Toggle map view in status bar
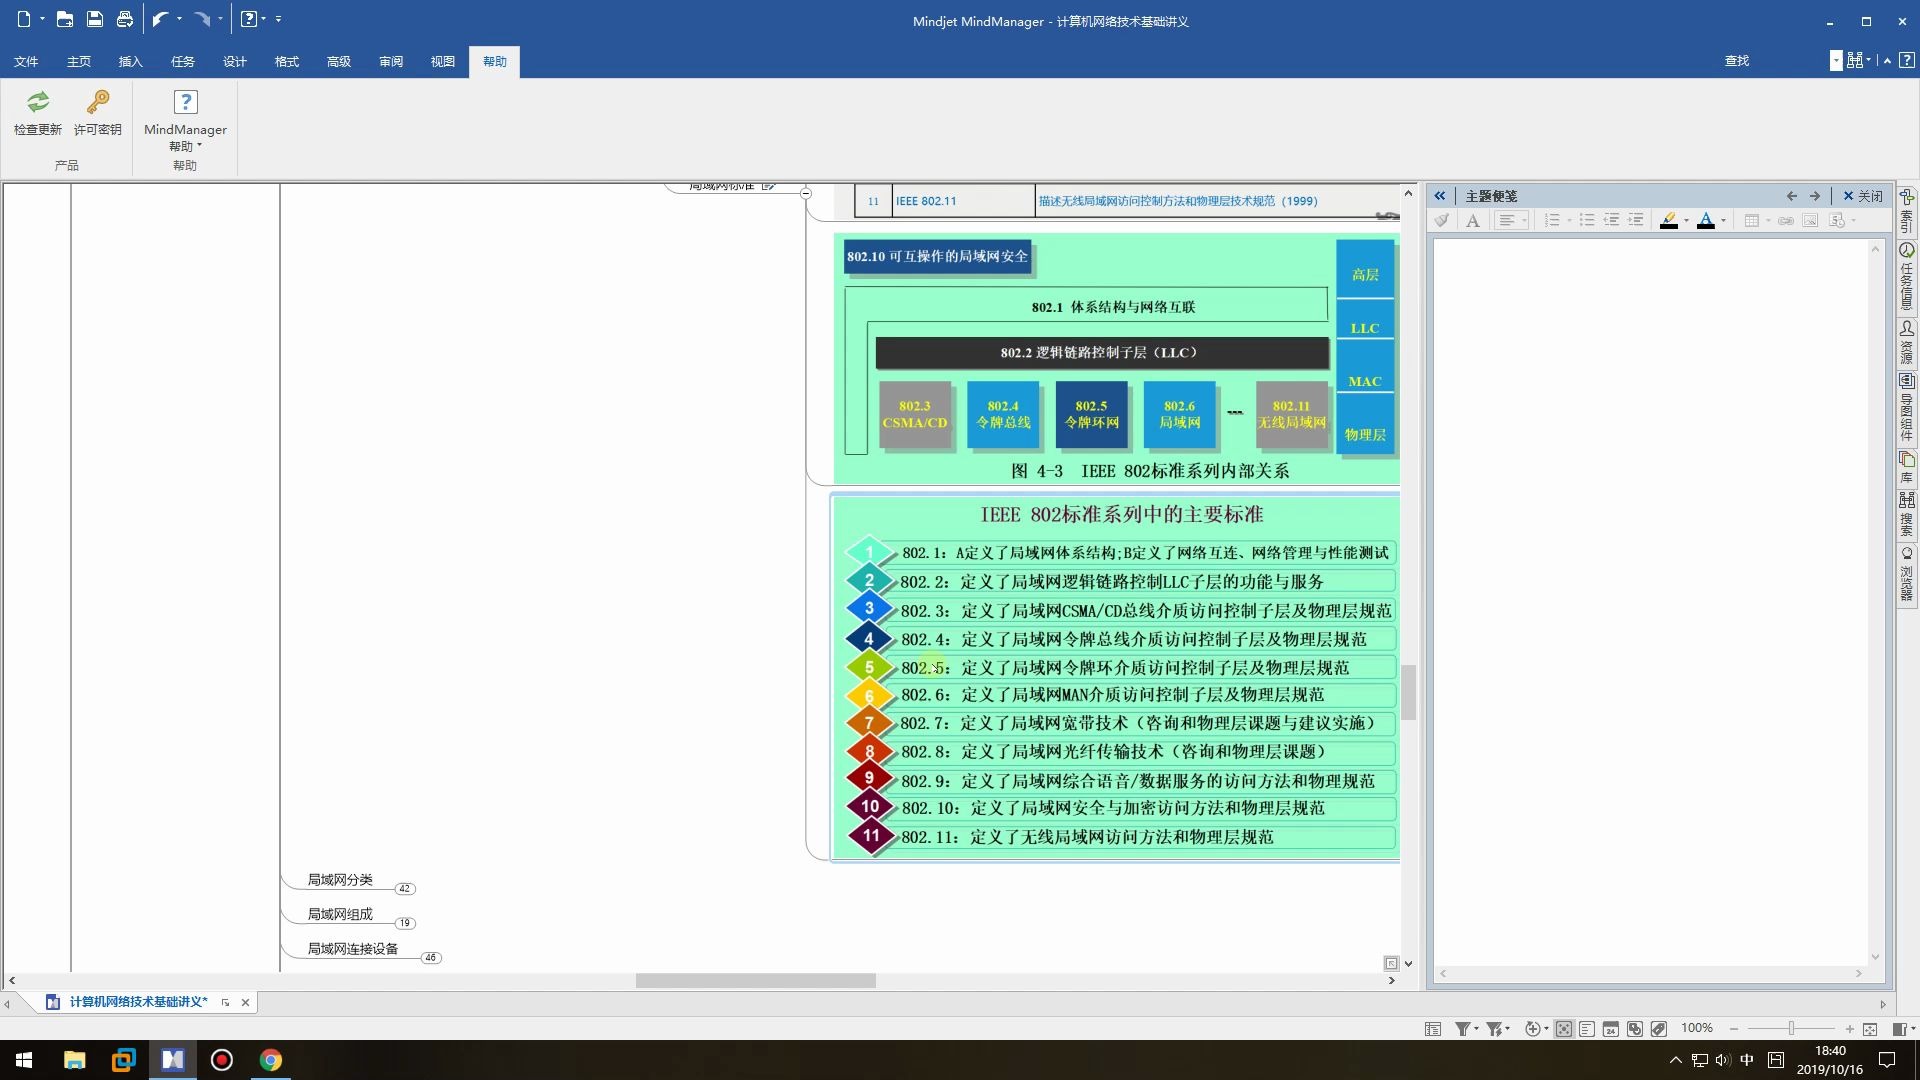The image size is (1920, 1080). pyautogui.click(x=1564, y=1029)
